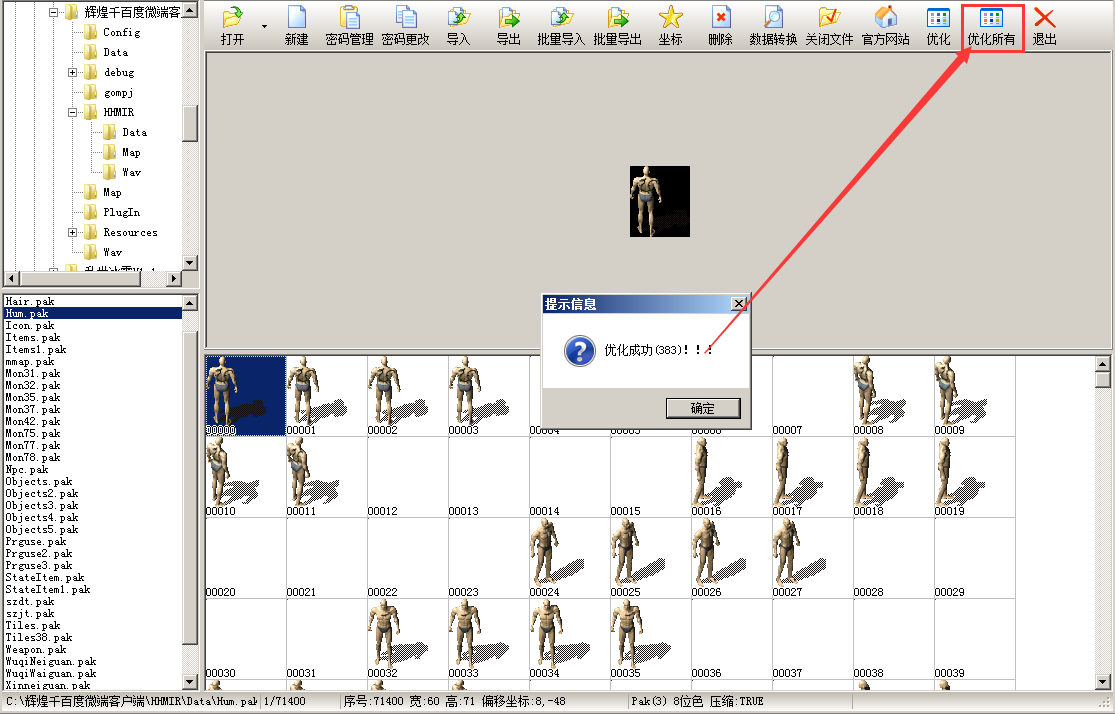Click the 优化 optimize icon
The image size is (1115, 714).
point(939,26)
